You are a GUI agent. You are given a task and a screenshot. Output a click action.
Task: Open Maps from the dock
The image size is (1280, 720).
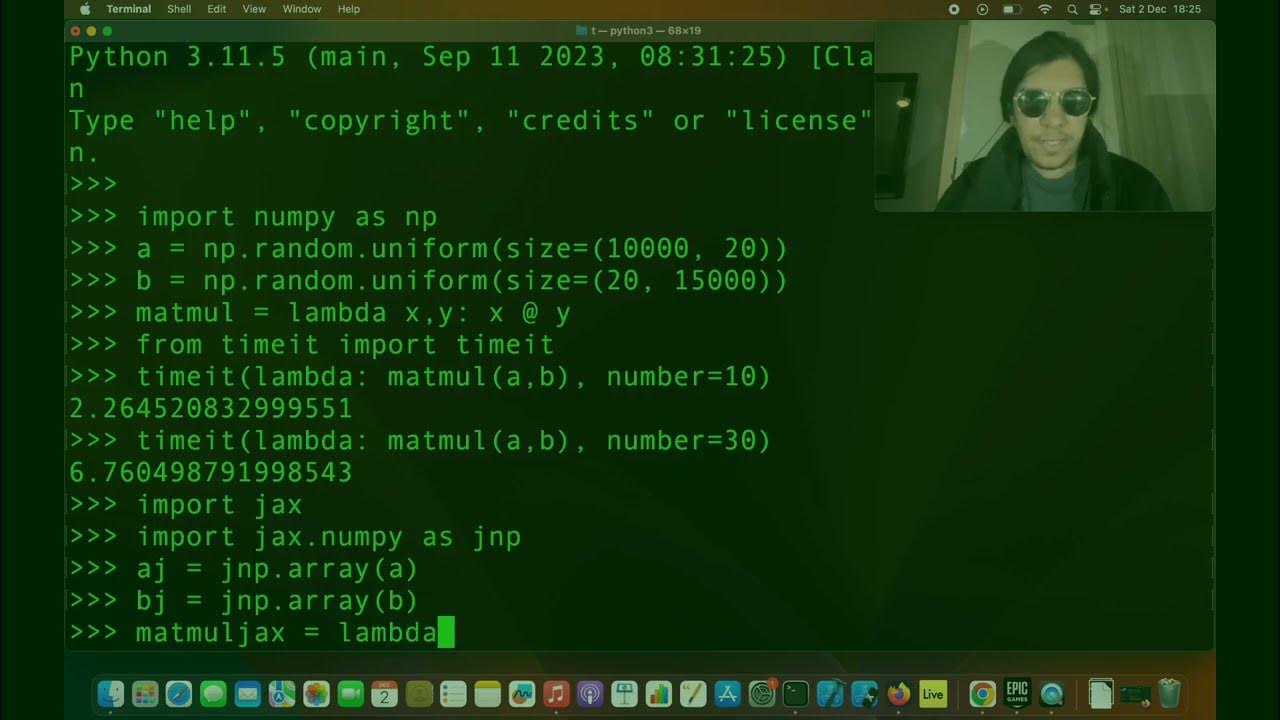coord(282,693)
